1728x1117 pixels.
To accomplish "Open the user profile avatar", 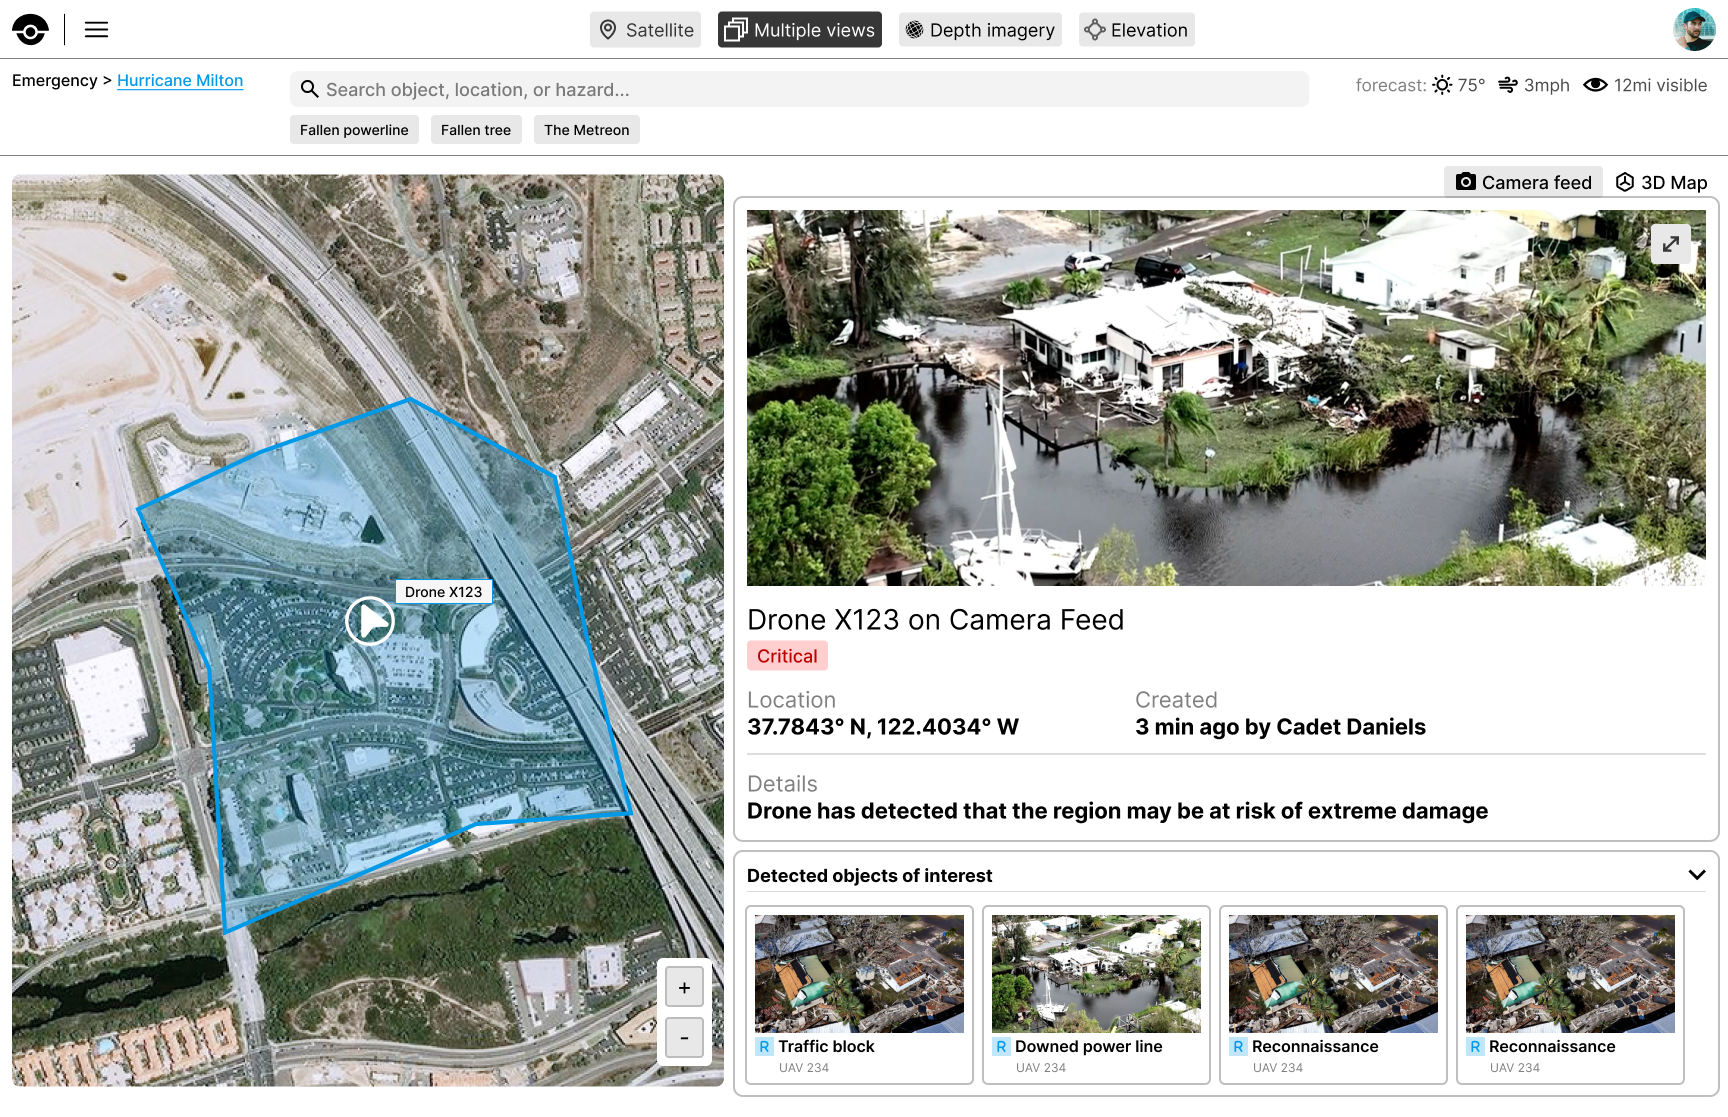I will click(x=1694, y=30).
